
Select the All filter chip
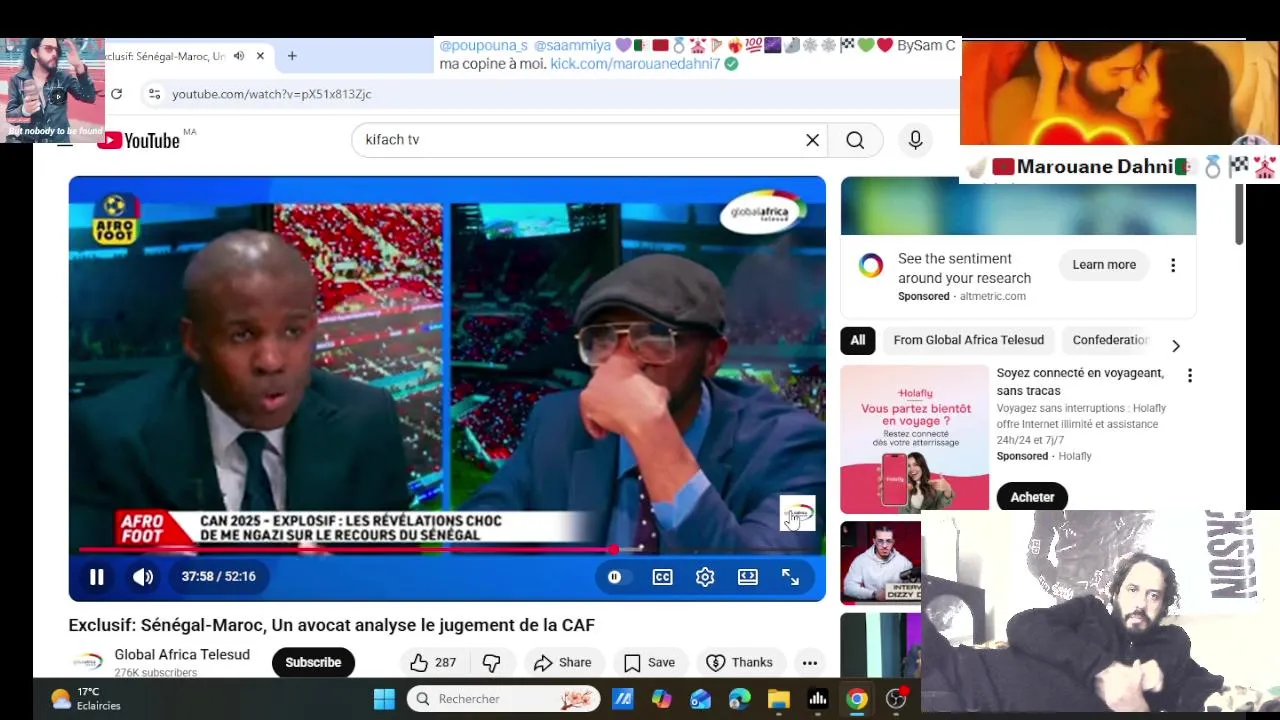coord(858,340)
